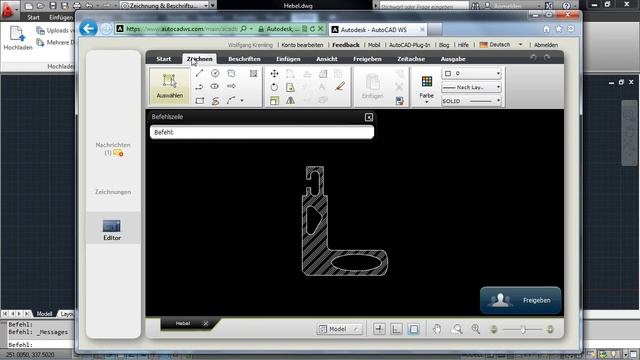
Task: Click the undo arrow in ribbon header
Action: click(533, 58)
